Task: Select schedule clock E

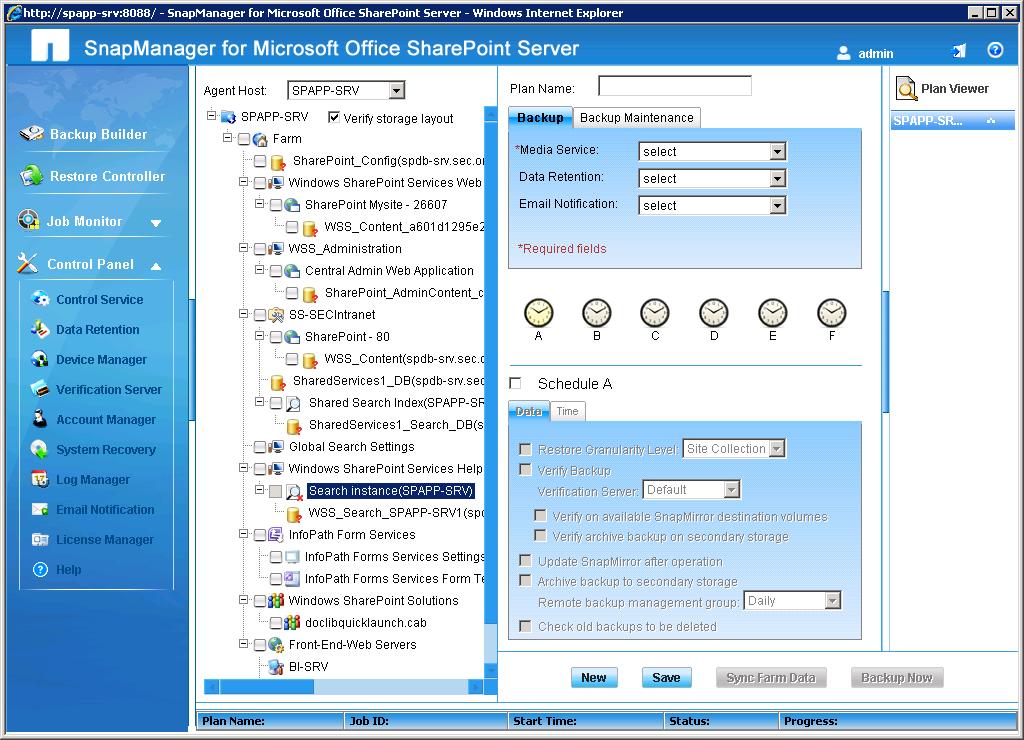Action: tap(773, 313)
